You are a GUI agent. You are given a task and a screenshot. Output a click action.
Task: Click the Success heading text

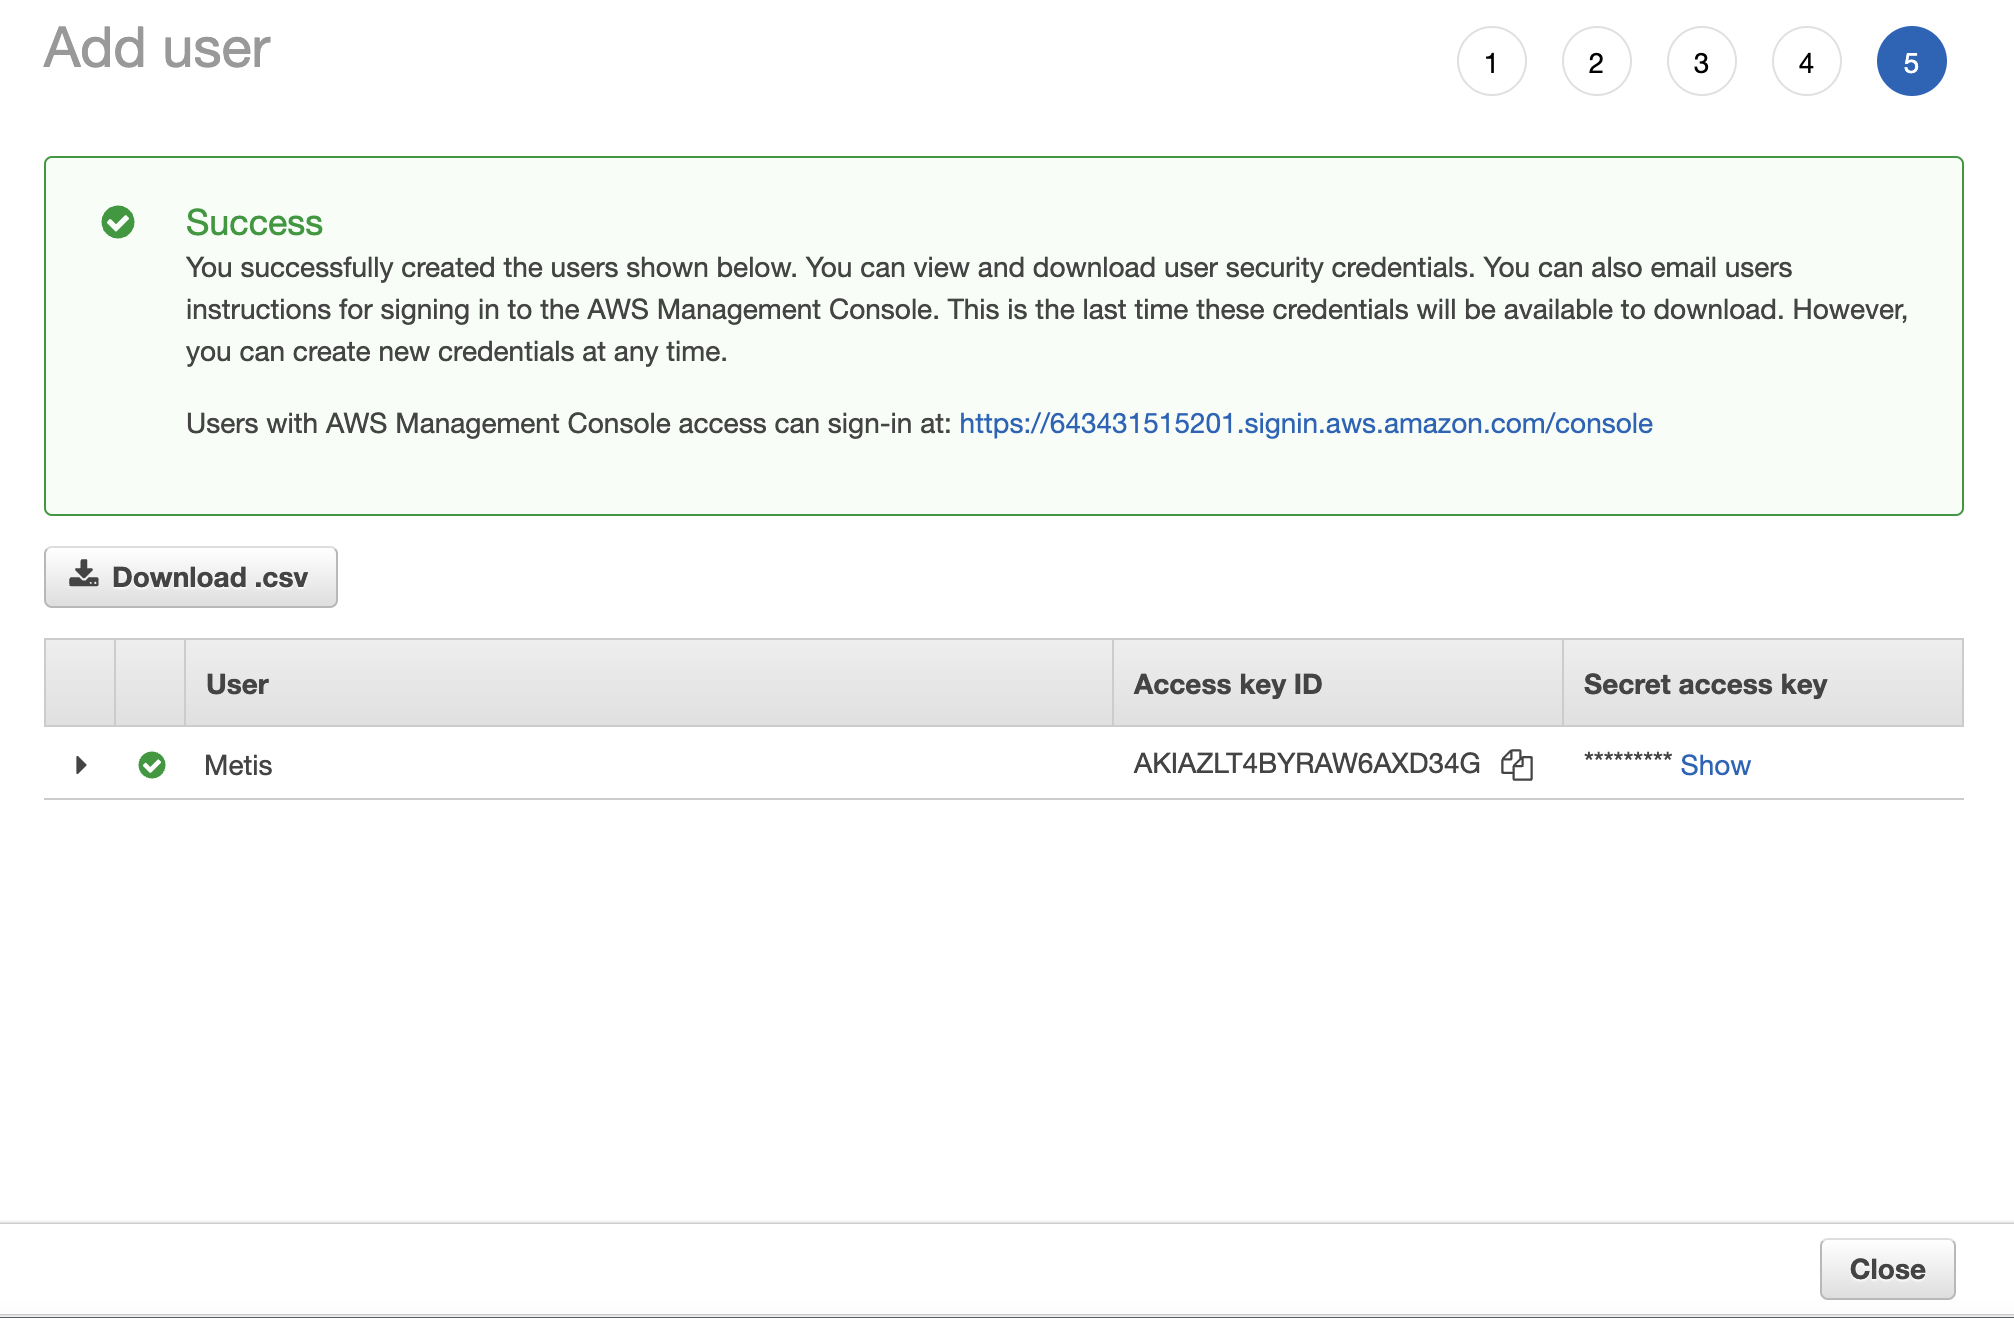pos(254,222)
